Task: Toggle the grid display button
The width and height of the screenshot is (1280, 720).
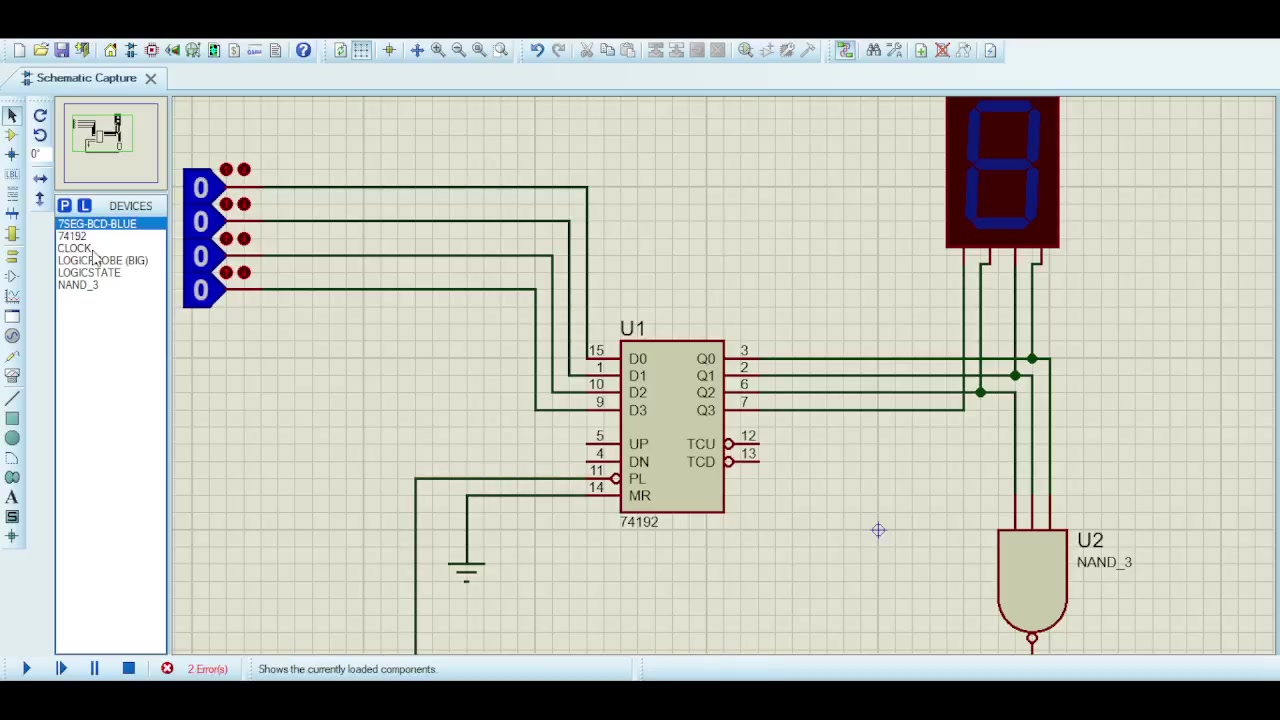Action: pos(361,50)
